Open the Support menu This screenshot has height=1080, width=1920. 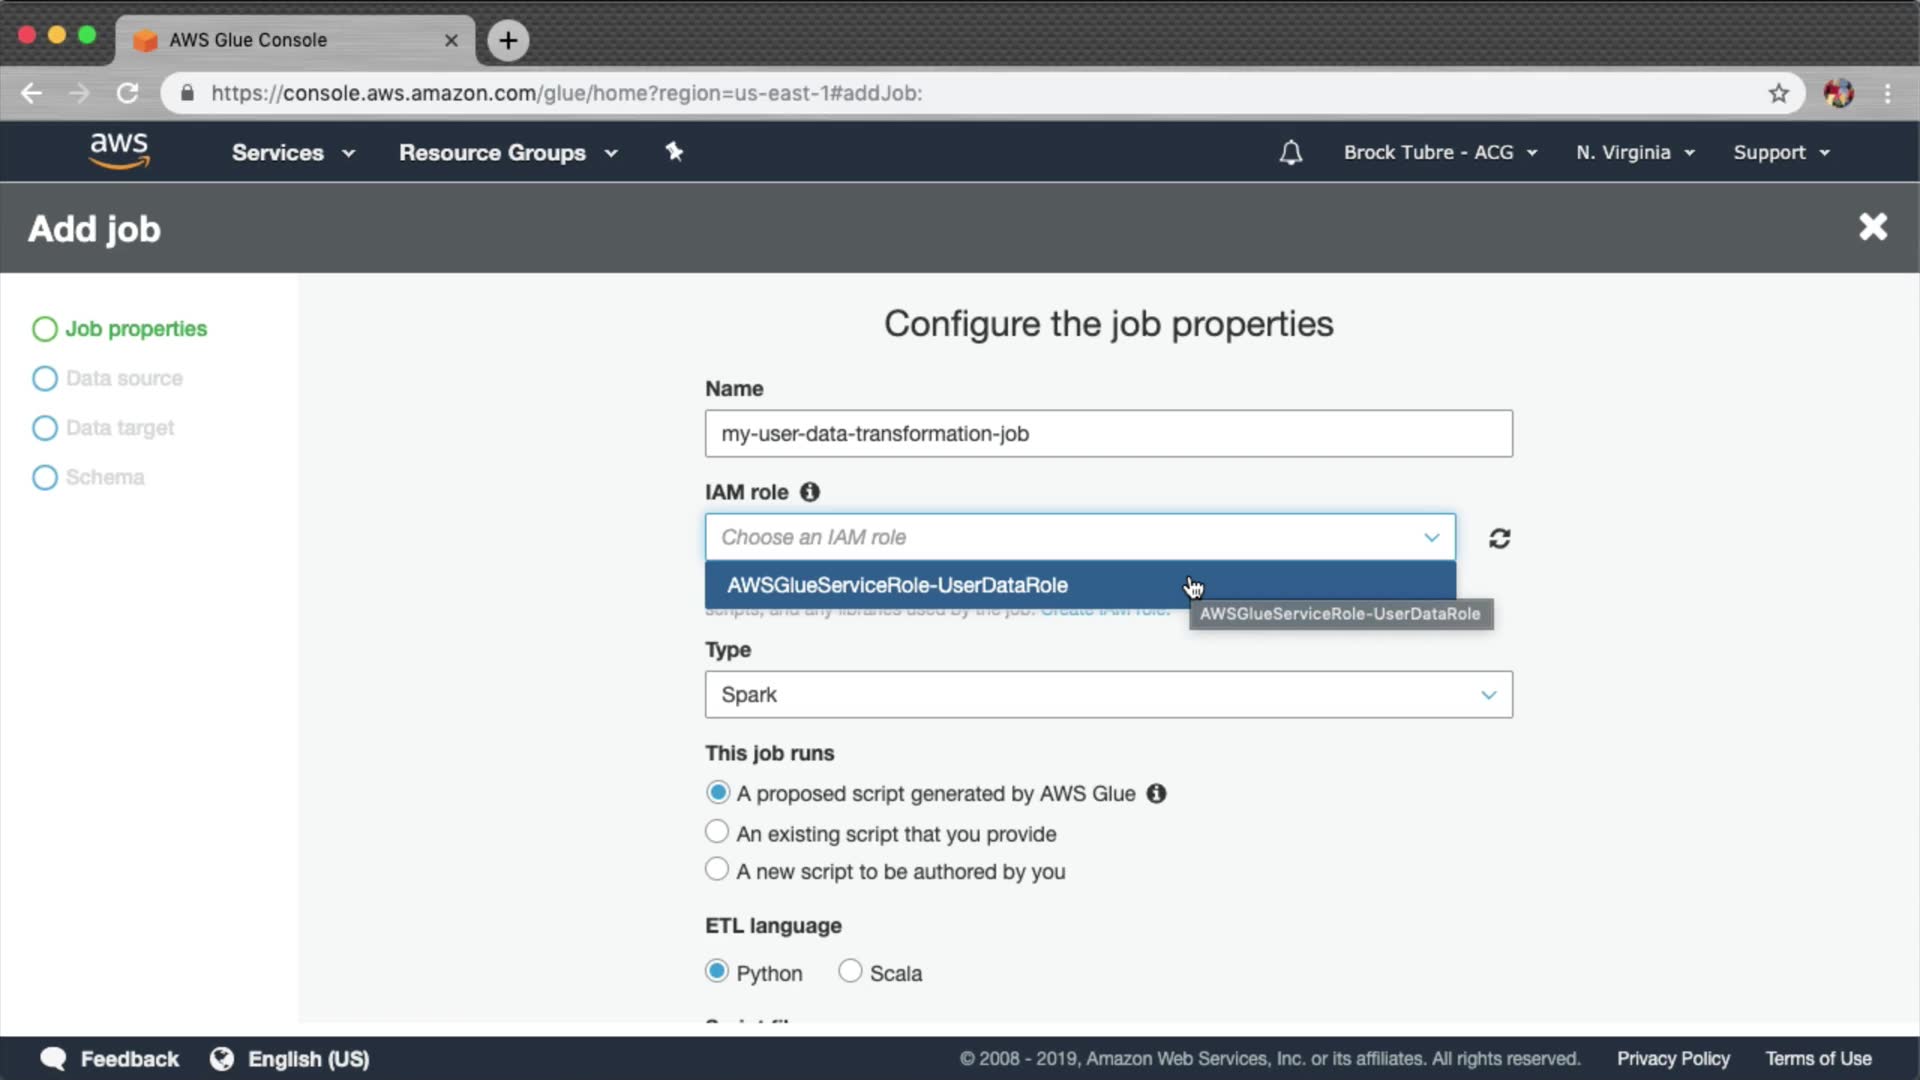(1781, 153)
